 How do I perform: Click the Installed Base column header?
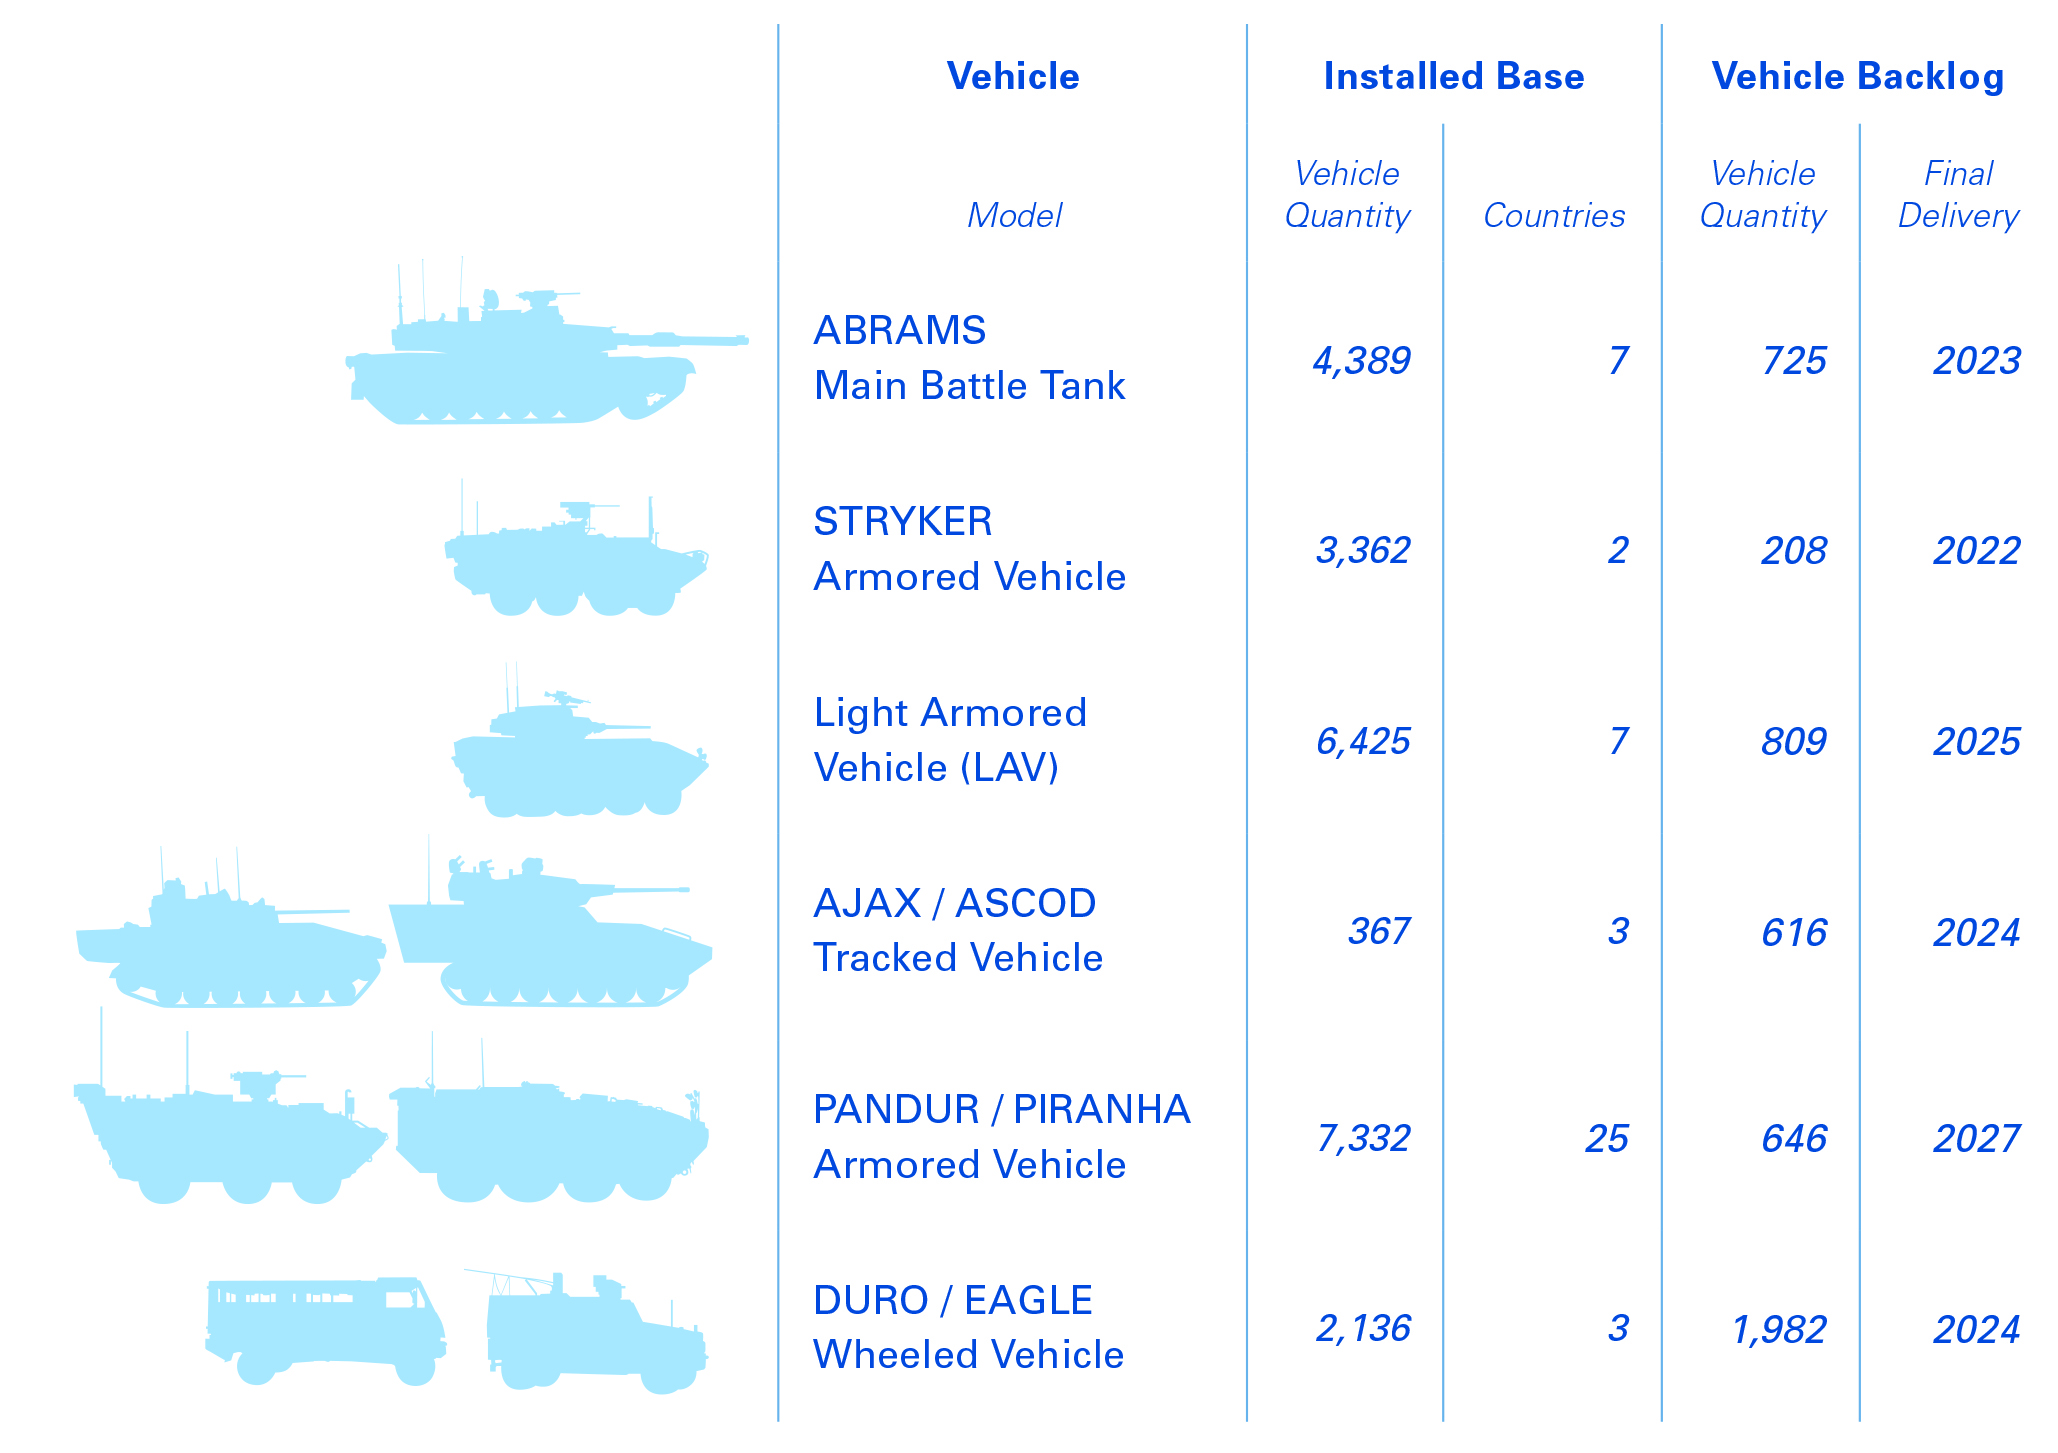1453,77
